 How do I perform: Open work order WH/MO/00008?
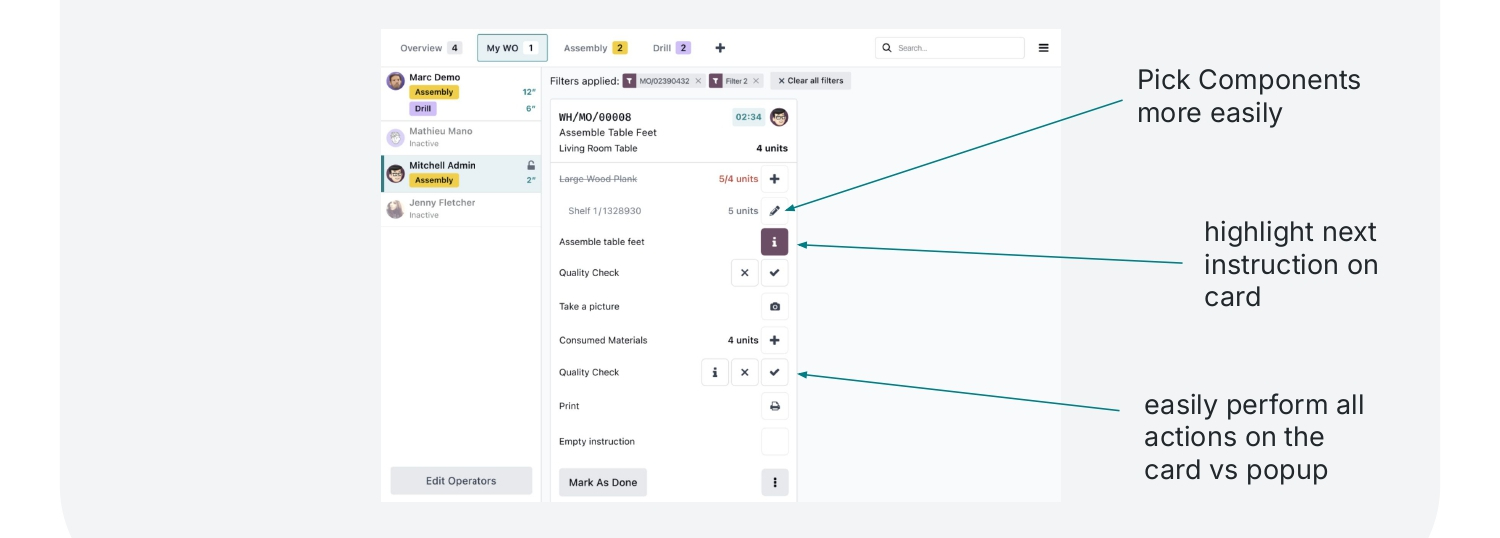click(595, 117)
